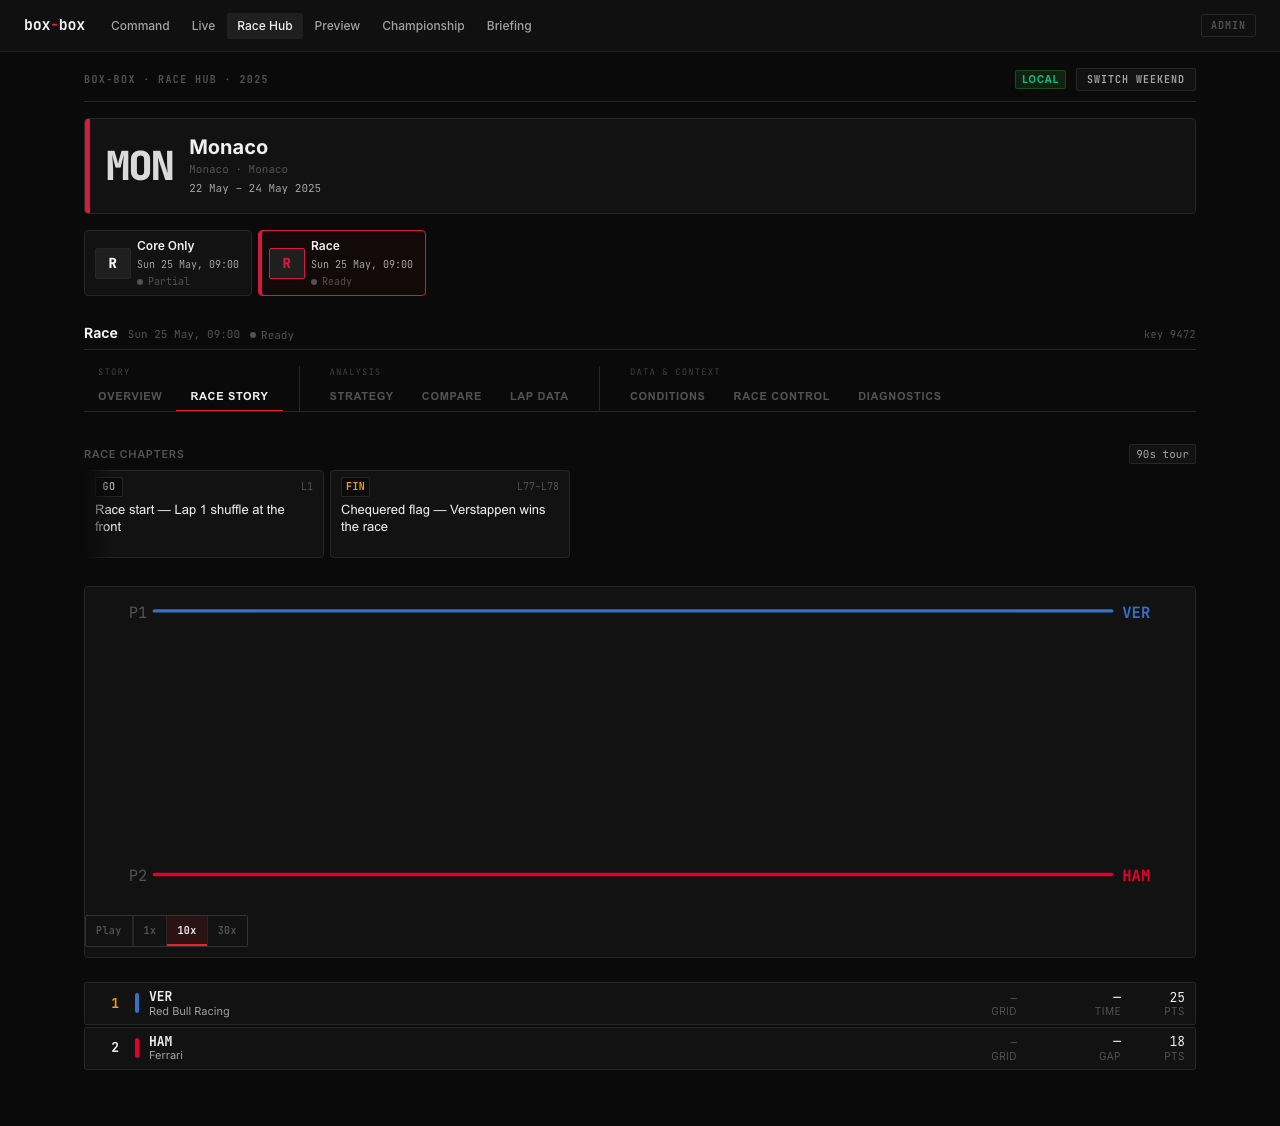Click the red team color bar for HAM

coord(137,1048)
